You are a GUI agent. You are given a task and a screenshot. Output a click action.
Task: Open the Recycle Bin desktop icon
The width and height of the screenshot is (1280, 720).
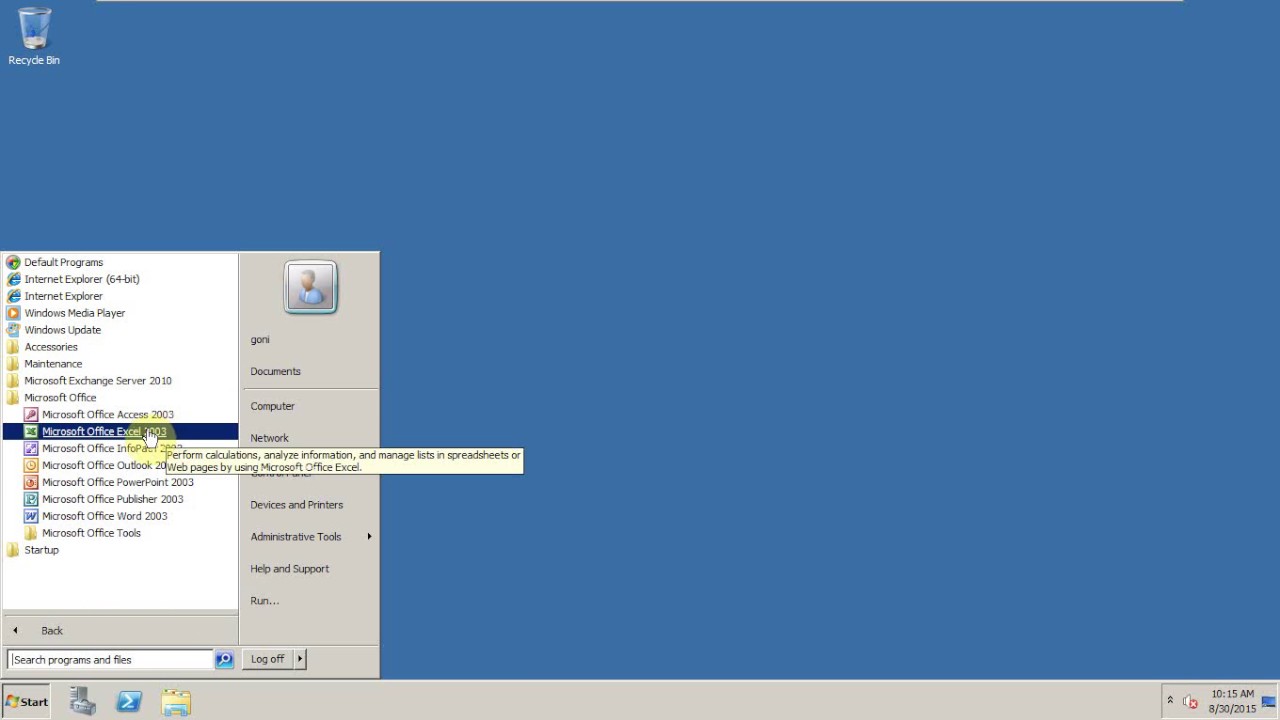coord(34,37)
